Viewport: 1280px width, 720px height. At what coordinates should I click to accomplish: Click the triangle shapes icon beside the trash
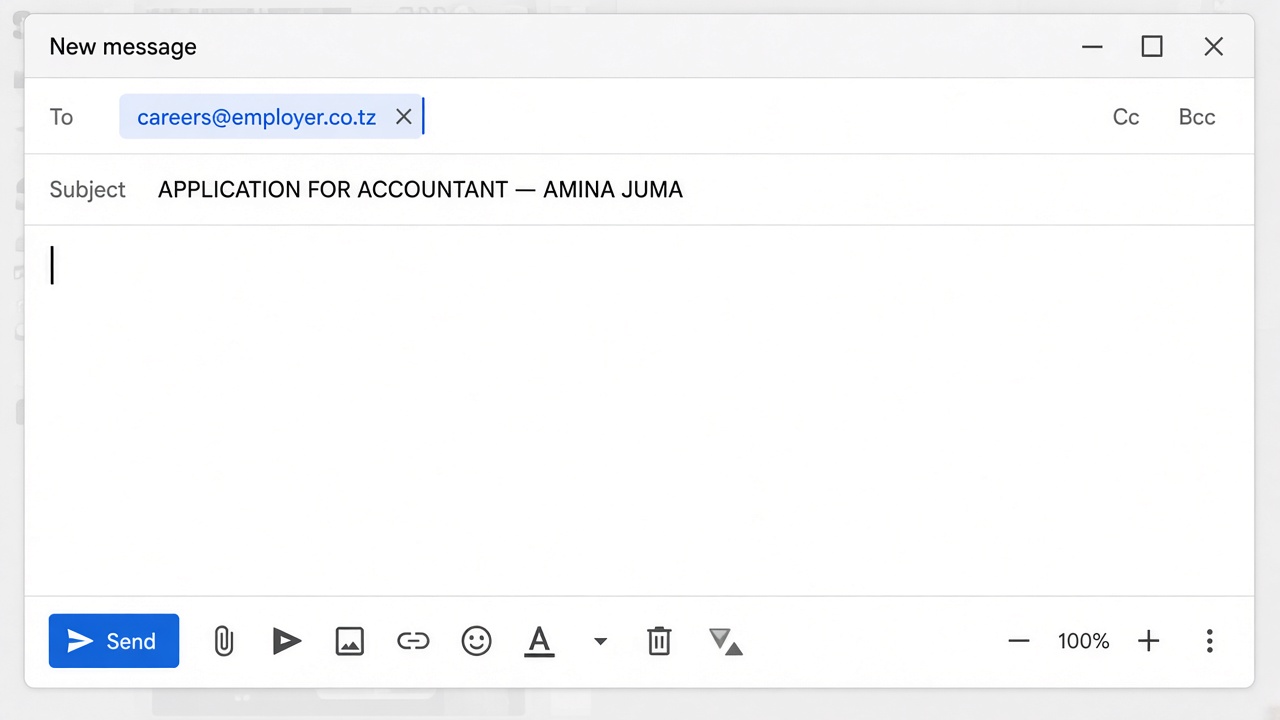(x=725, y=641)
